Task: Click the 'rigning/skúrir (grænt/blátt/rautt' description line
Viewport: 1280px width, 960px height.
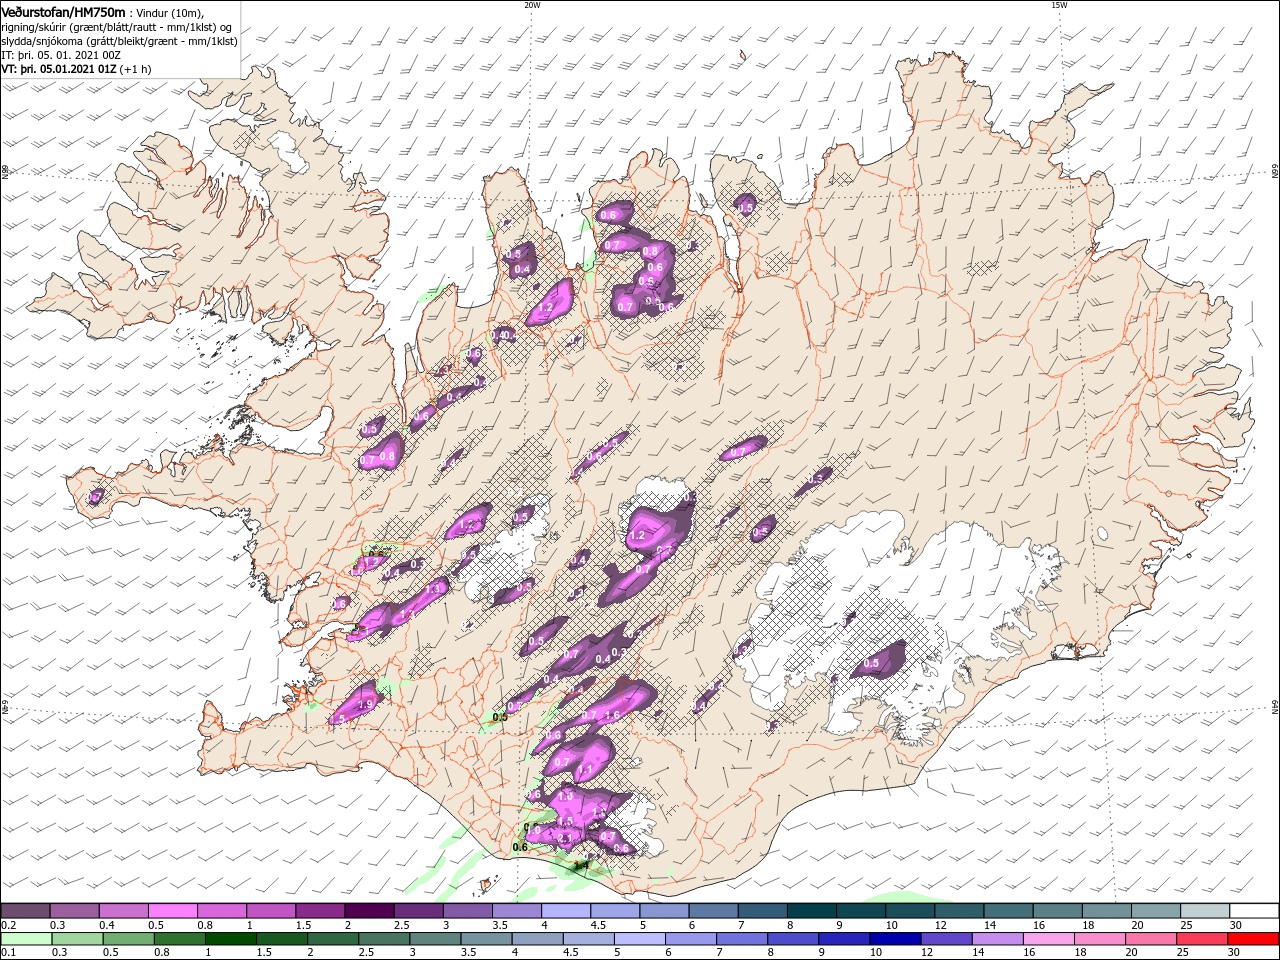Action: (x=116, y=27)
